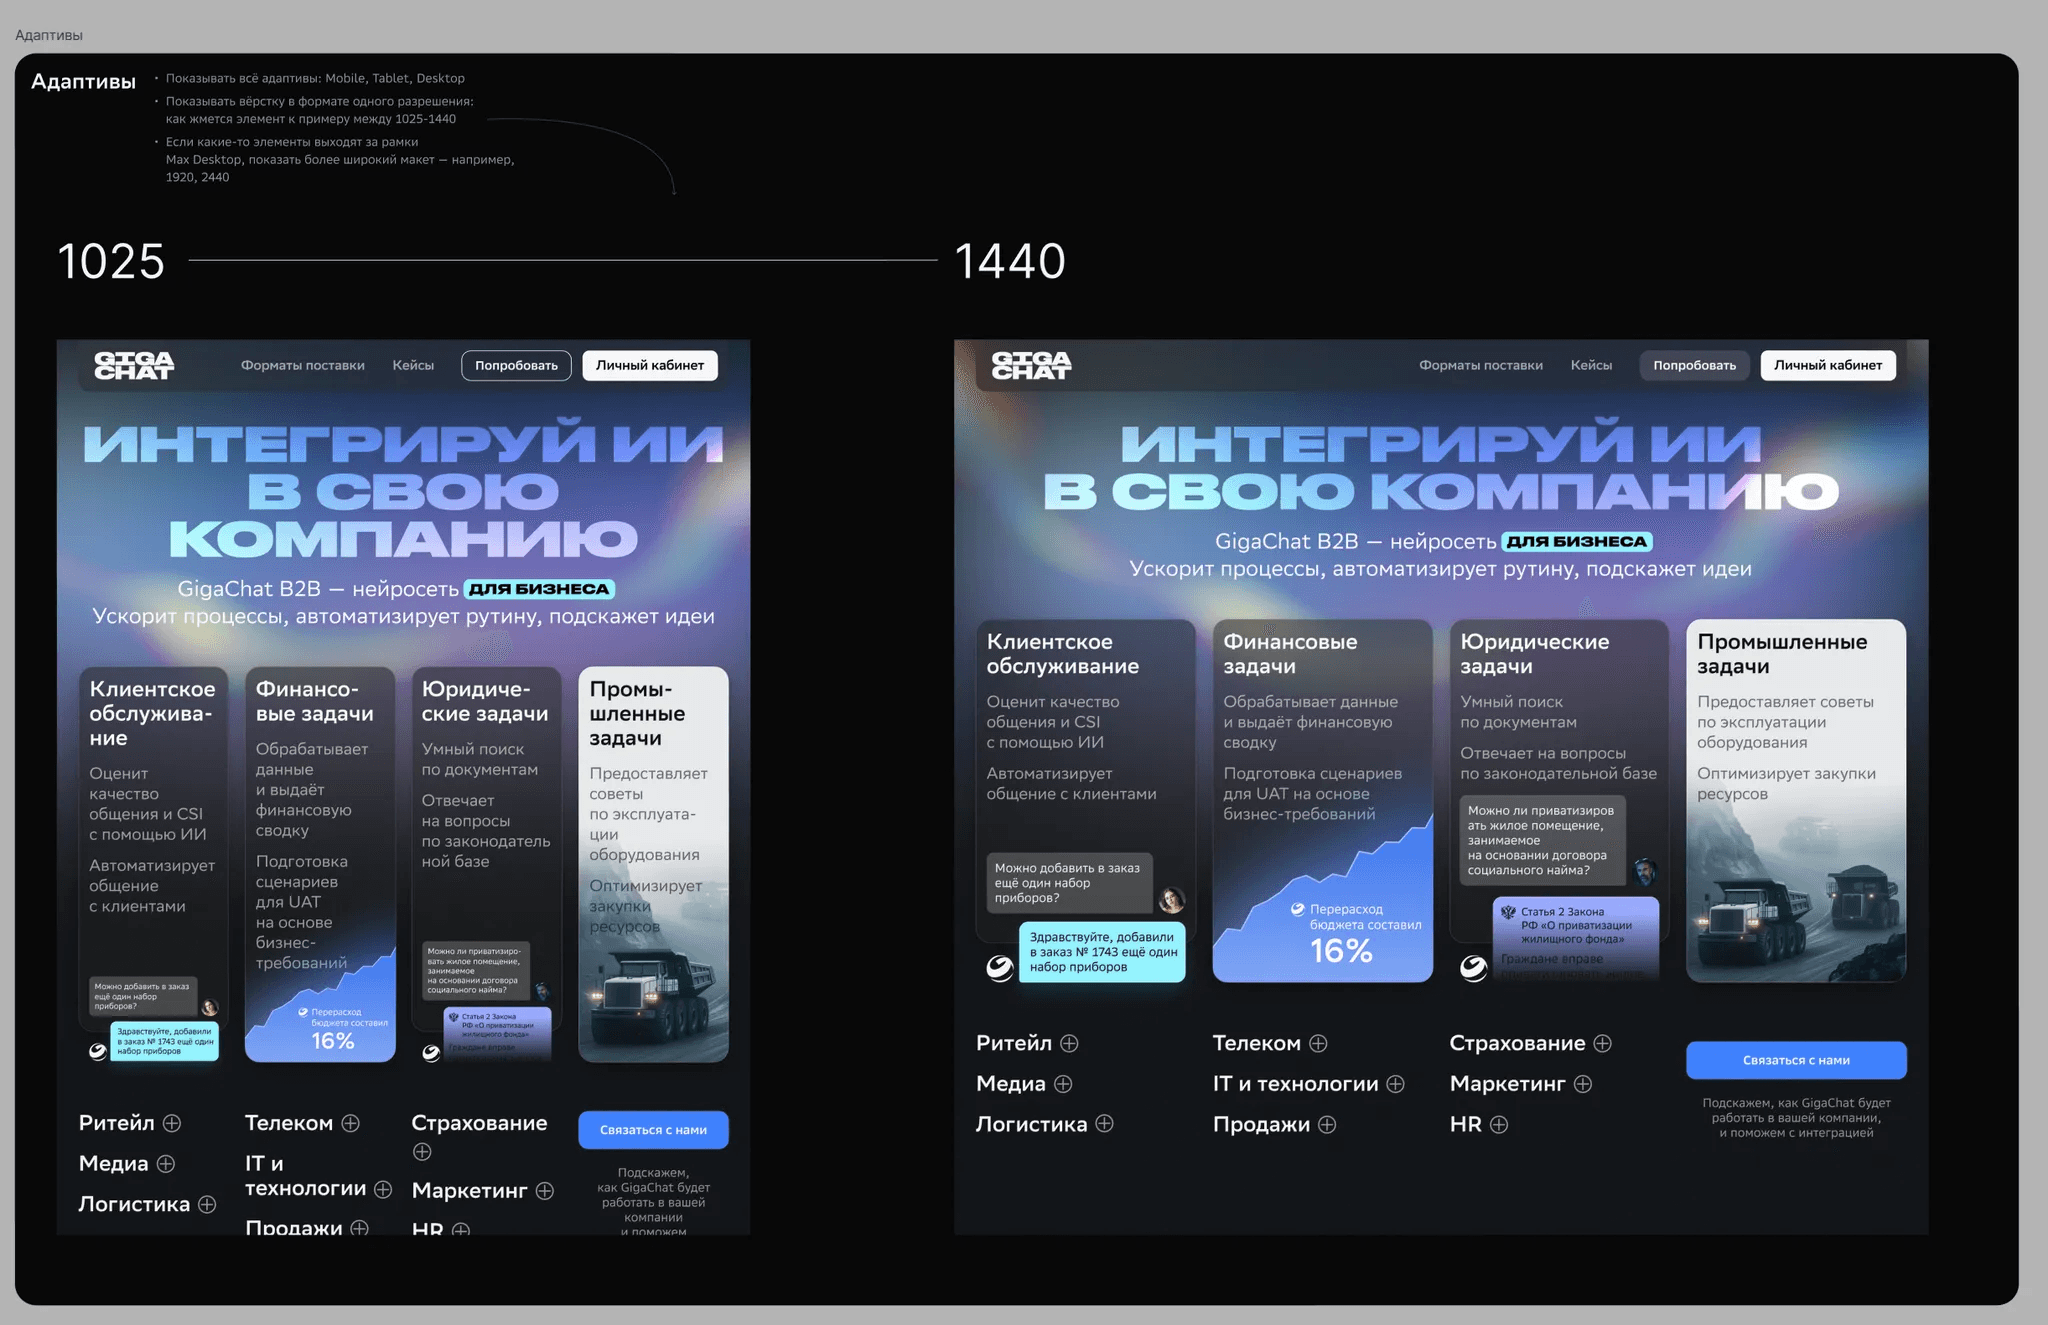The width and height of the screenshot is (2048, 1325).
Task: Expand Телеком with its plus icon, 1440 layout
Action: (1318, 1043)
